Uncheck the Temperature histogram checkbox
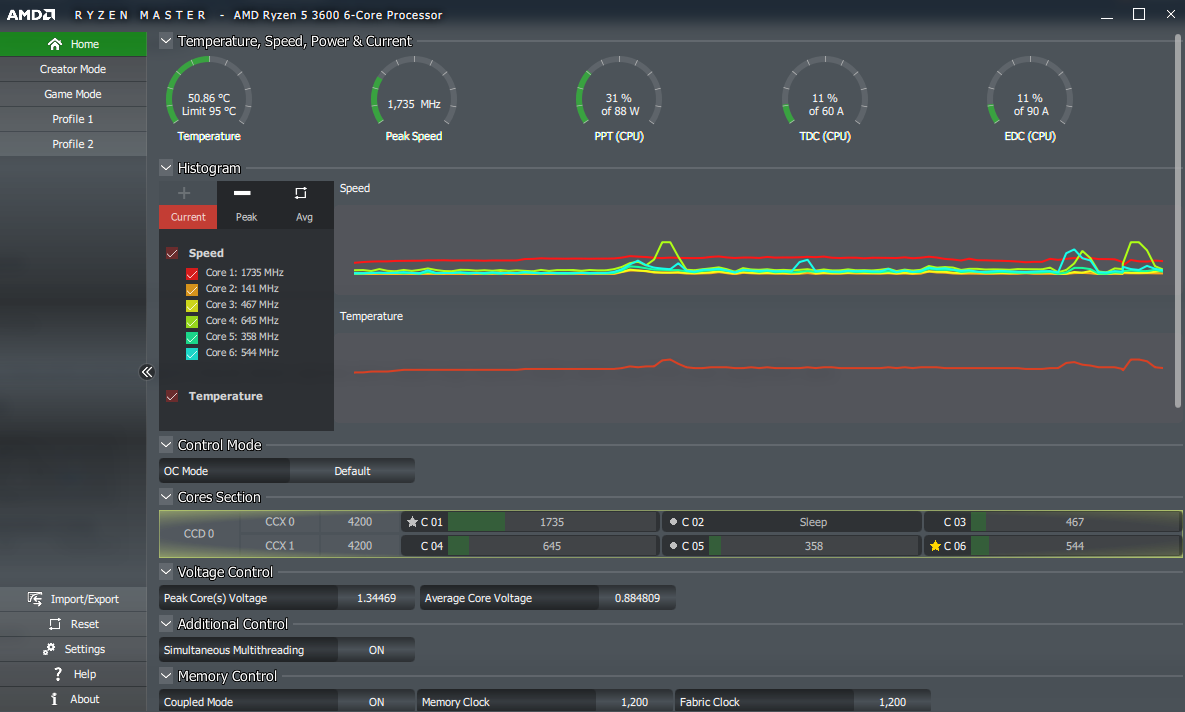 [x=172, y=396]
